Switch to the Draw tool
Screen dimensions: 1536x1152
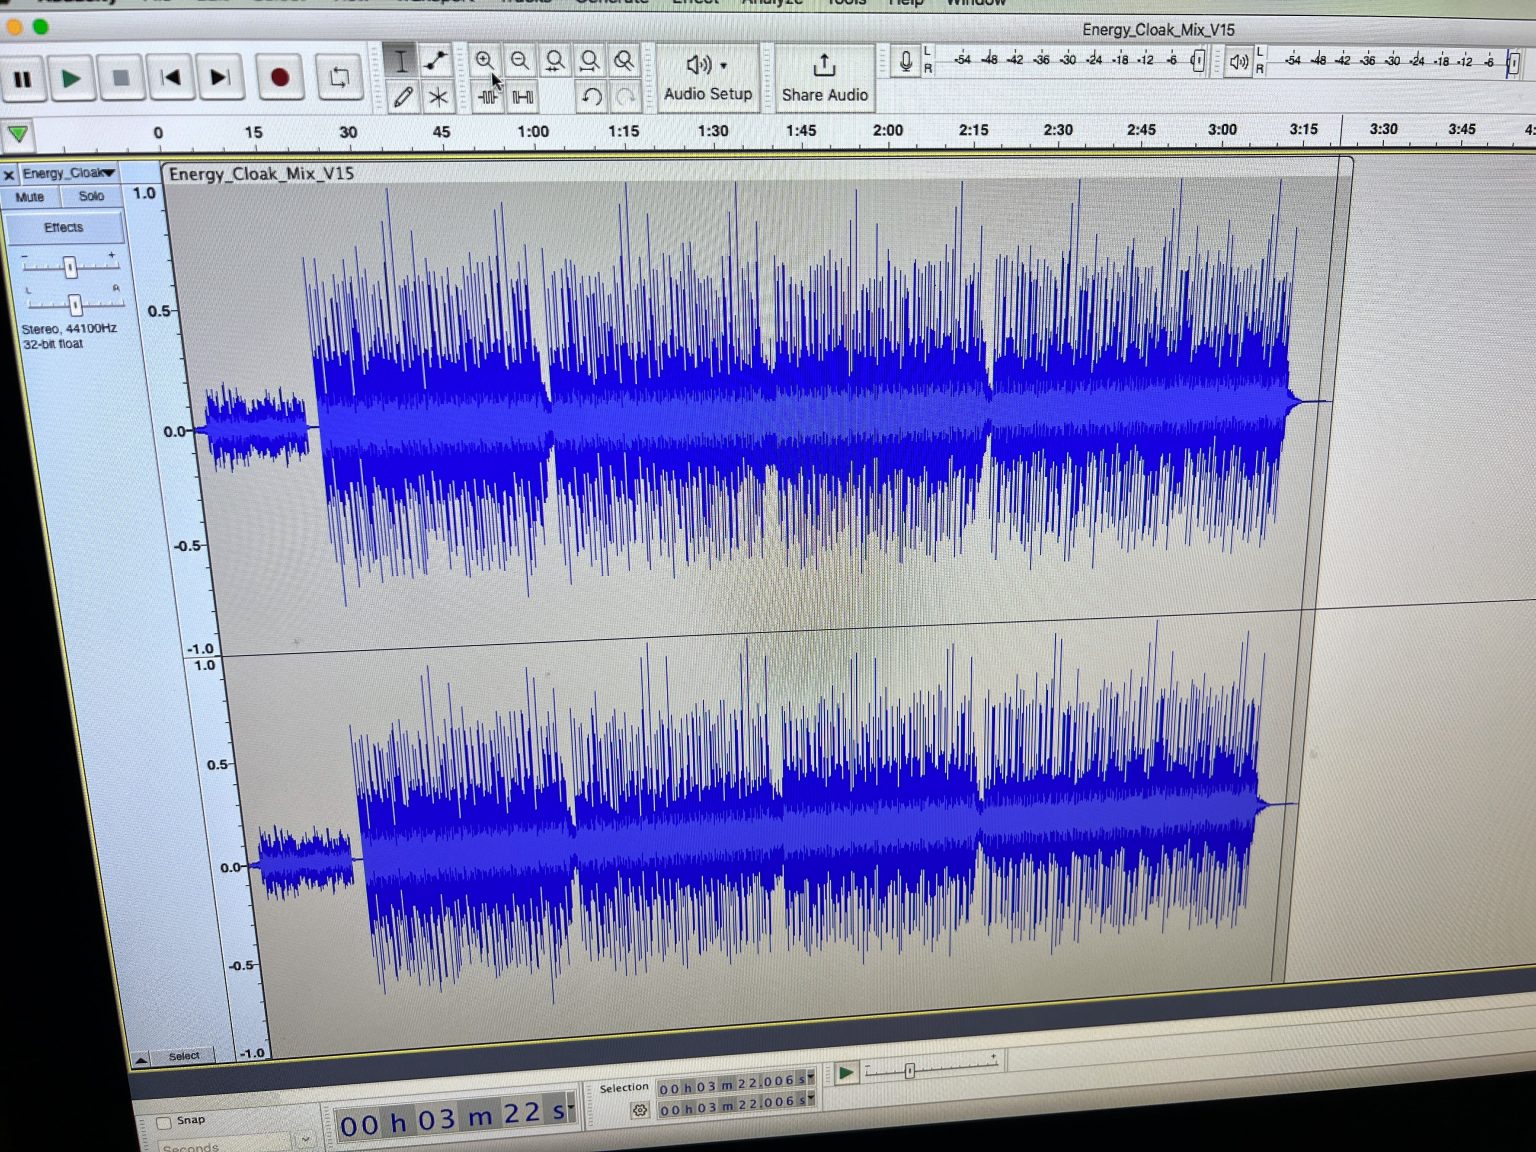pyautogui.click(x=404, y=98)
